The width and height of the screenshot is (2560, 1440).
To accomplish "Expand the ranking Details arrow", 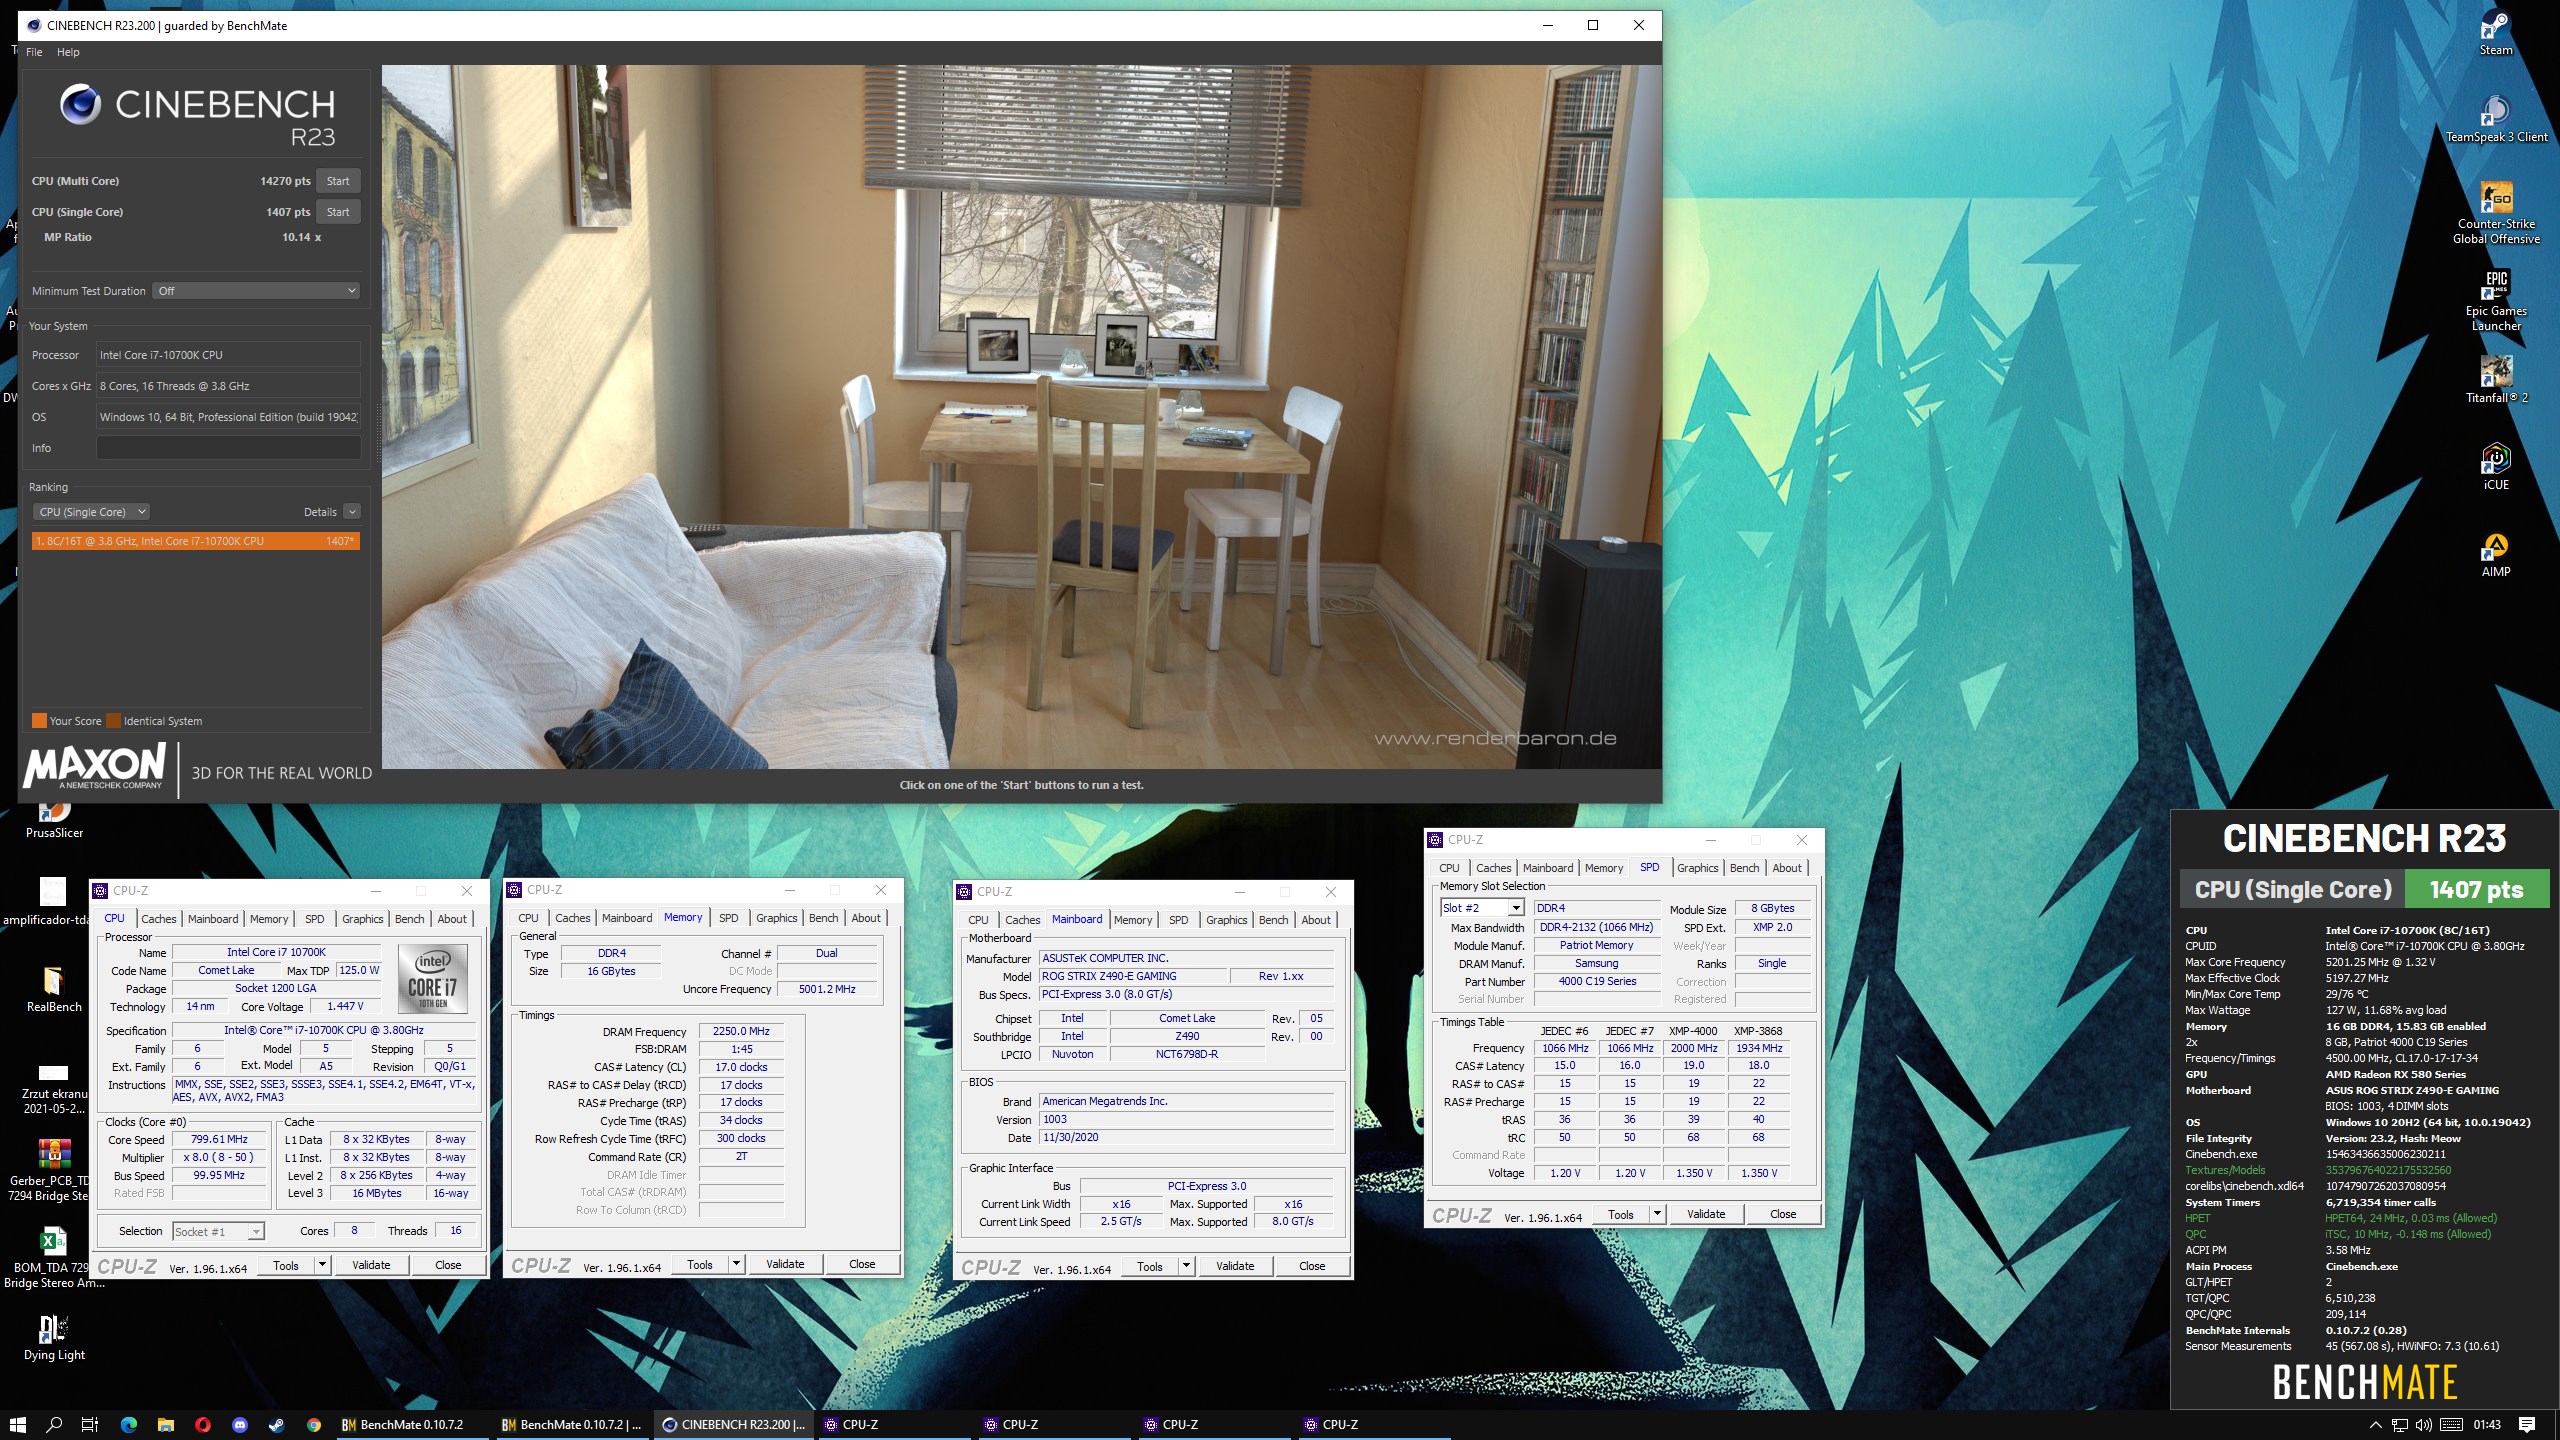I will coord(352,512).
